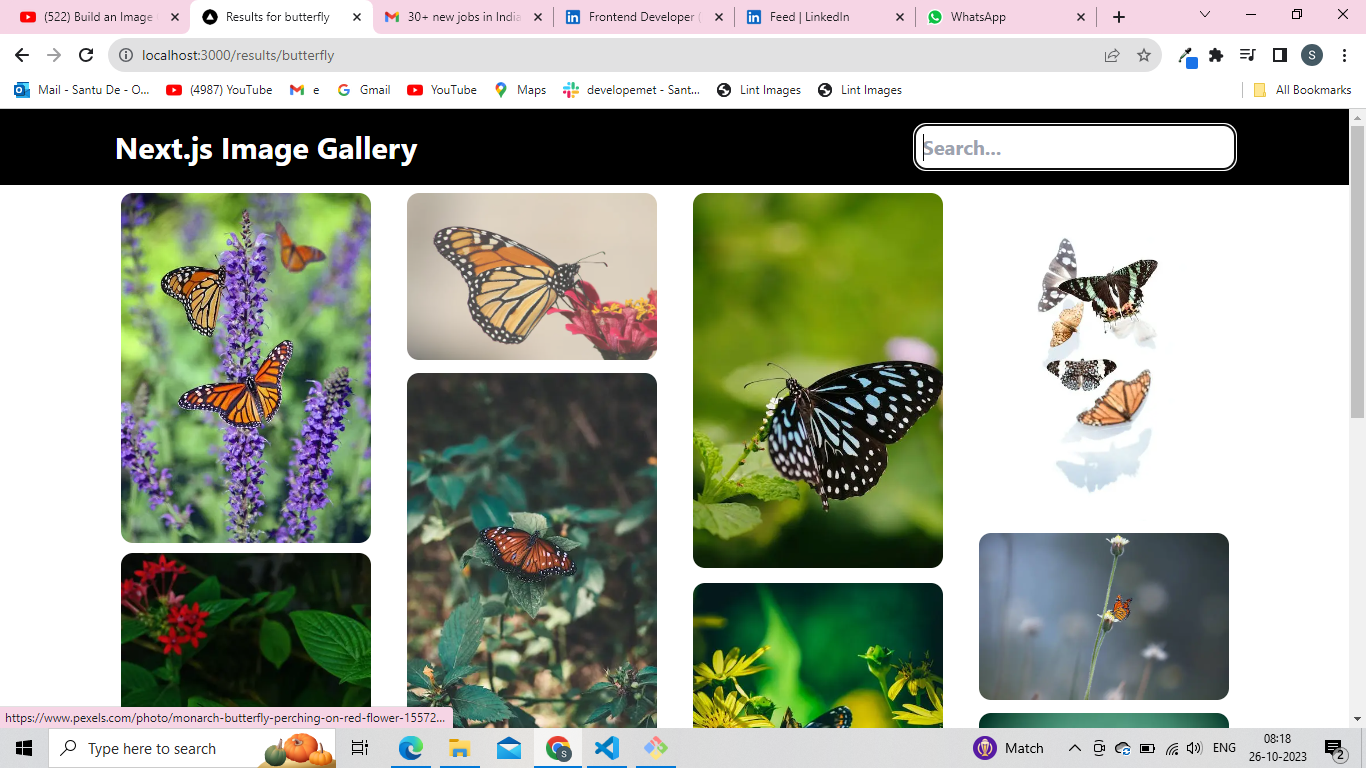Toggle the bookmark star for this page
This screenshot has width=1366, height=768.
1143,55
